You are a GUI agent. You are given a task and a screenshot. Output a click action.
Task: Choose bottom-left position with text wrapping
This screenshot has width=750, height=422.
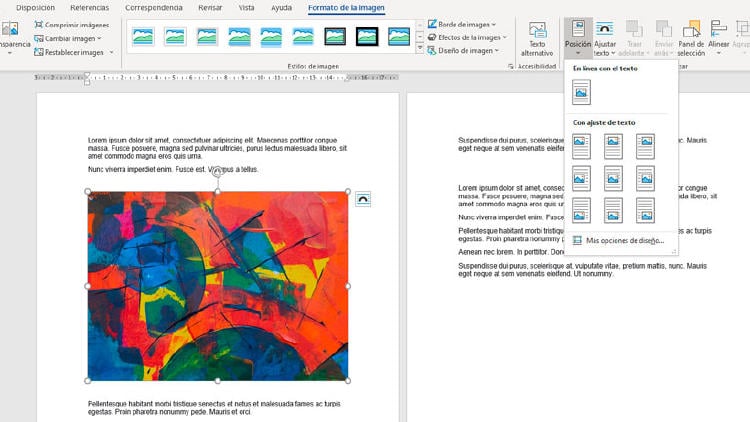pyautogui.click(x=582, y=210)
